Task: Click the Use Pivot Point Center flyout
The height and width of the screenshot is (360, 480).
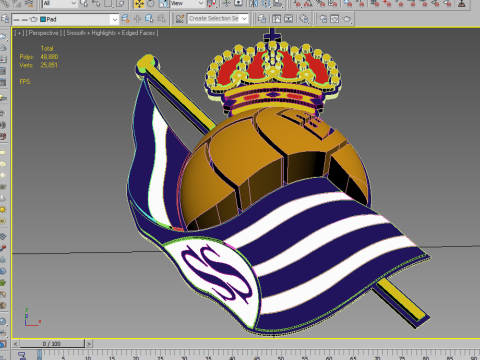Action: click(x=212, y=4)
